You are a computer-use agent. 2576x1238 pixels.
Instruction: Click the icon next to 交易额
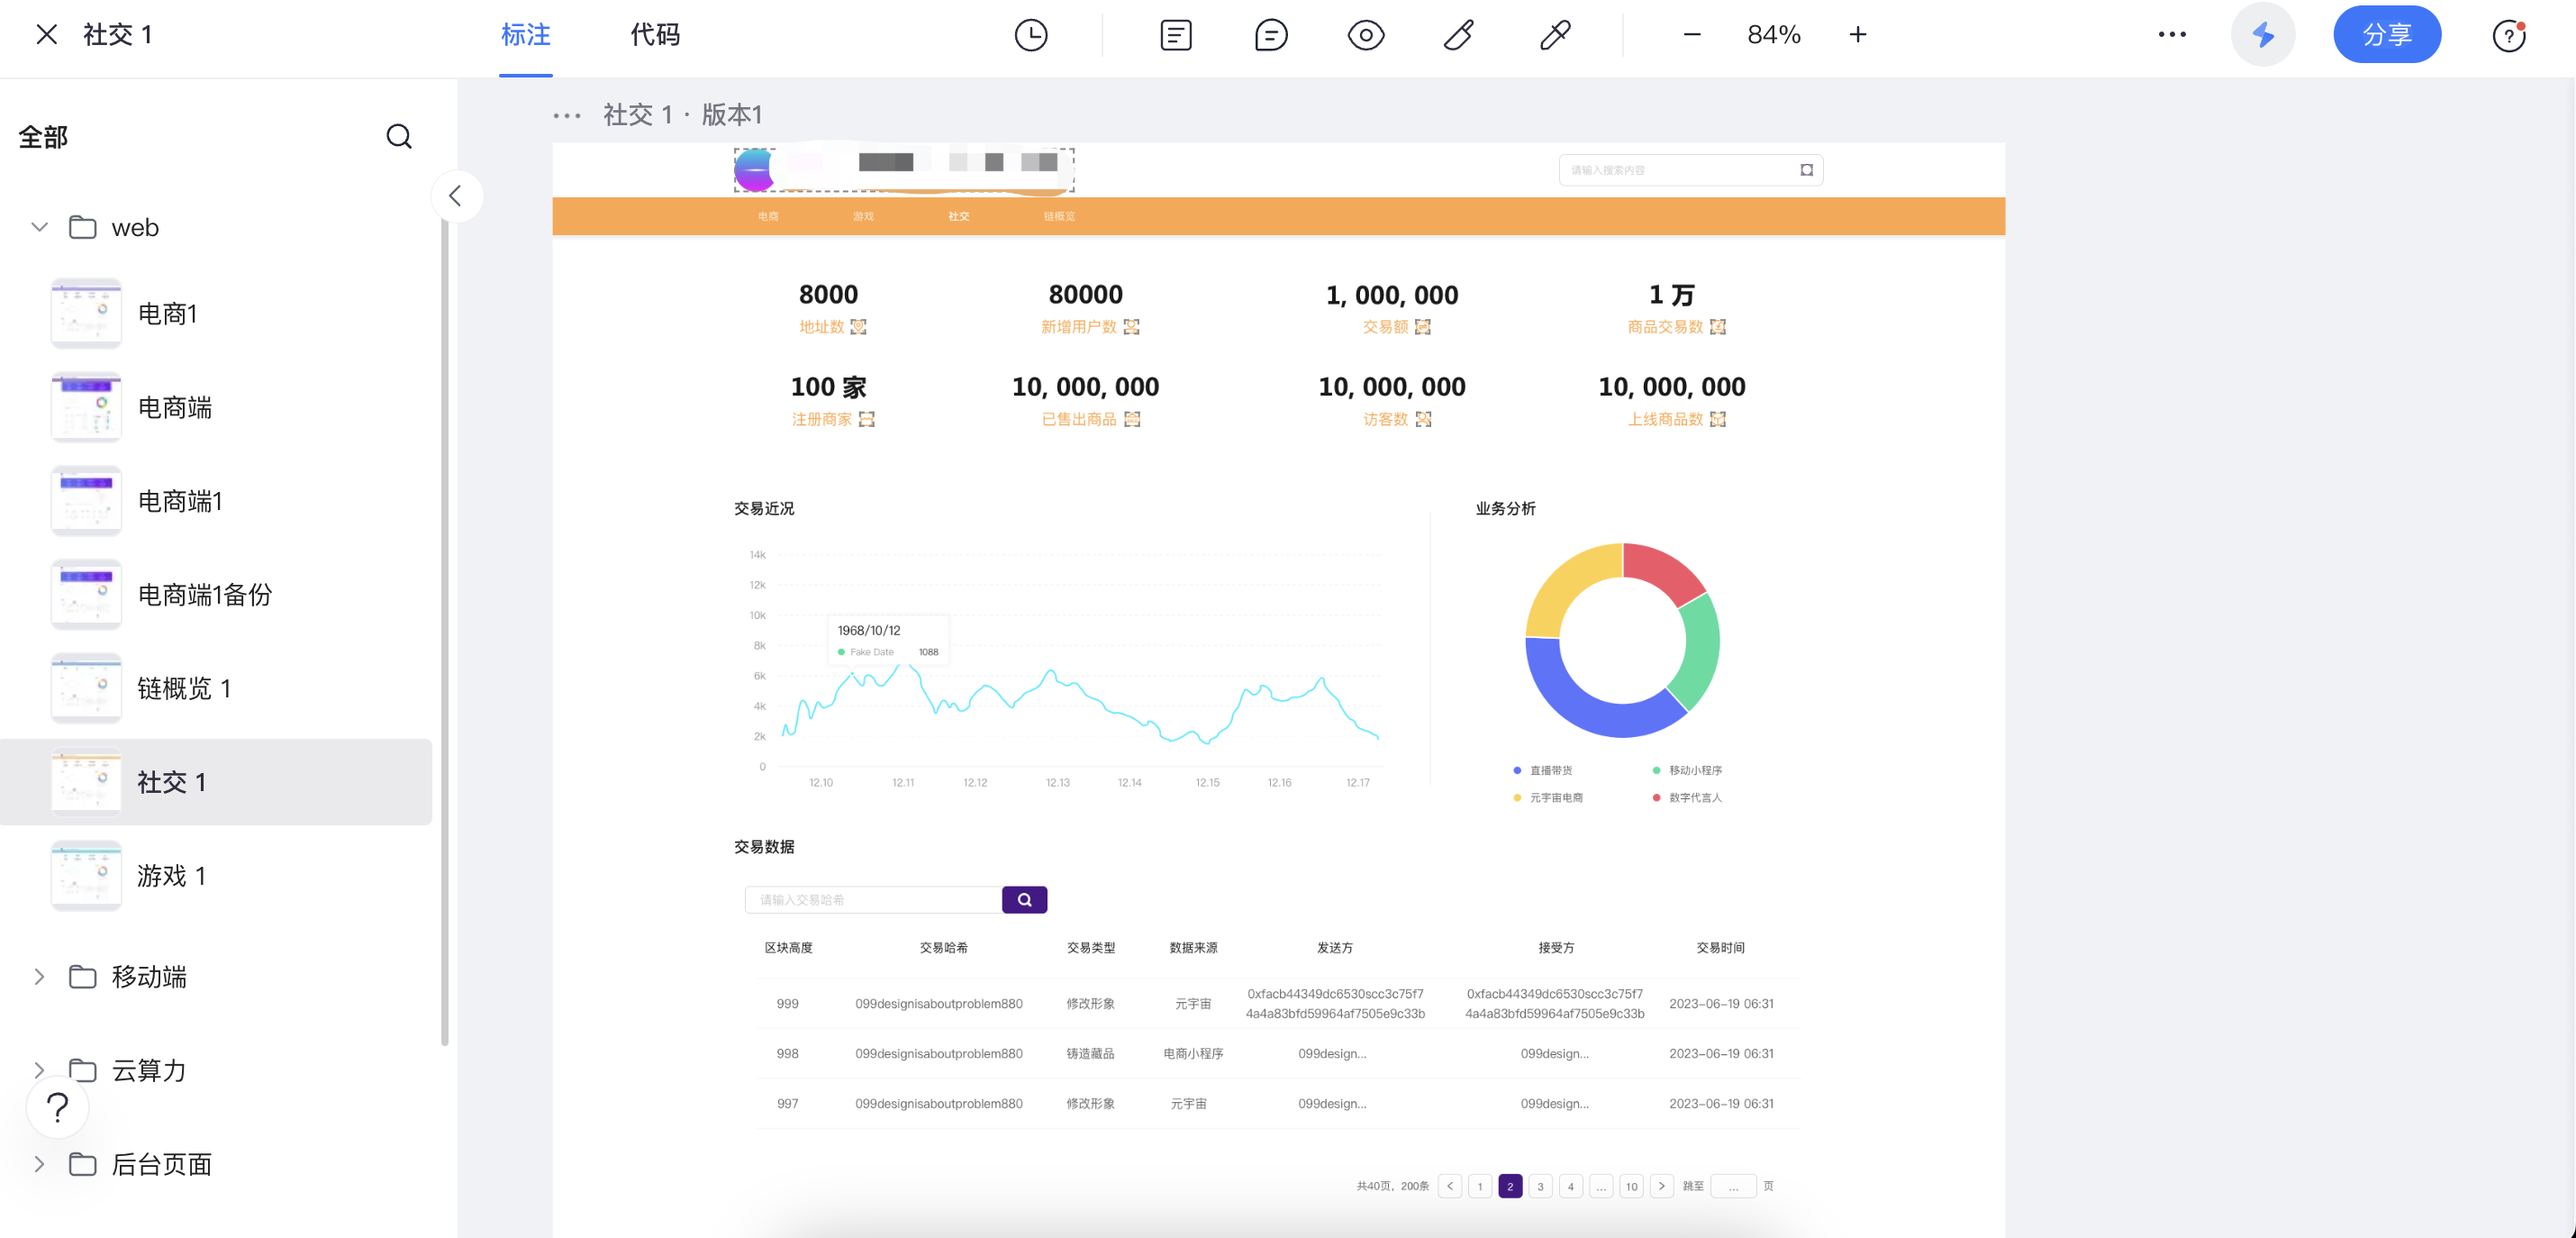point(1422,327)
